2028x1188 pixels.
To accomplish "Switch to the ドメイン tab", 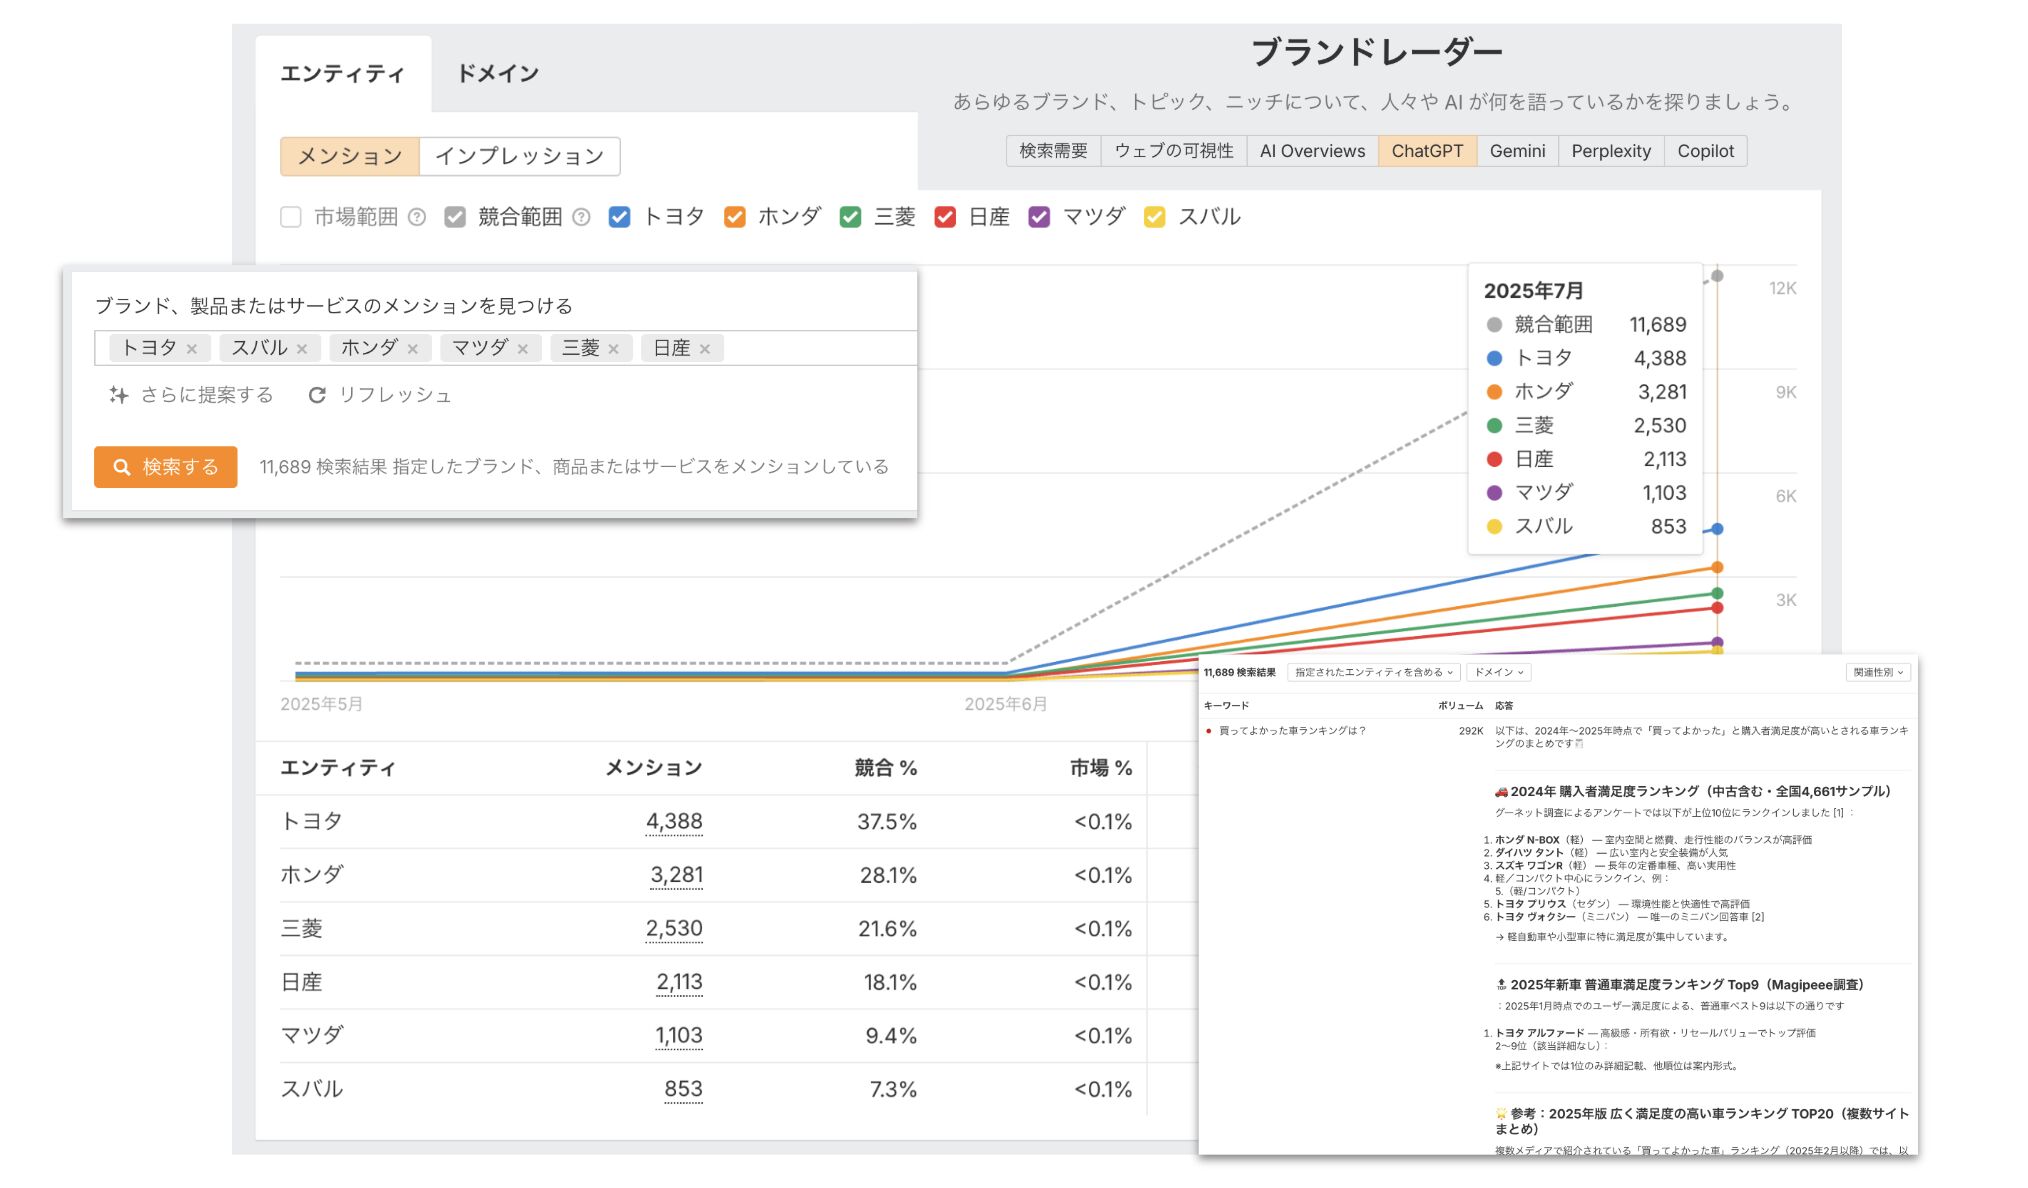I will click(x=497, y=73).
